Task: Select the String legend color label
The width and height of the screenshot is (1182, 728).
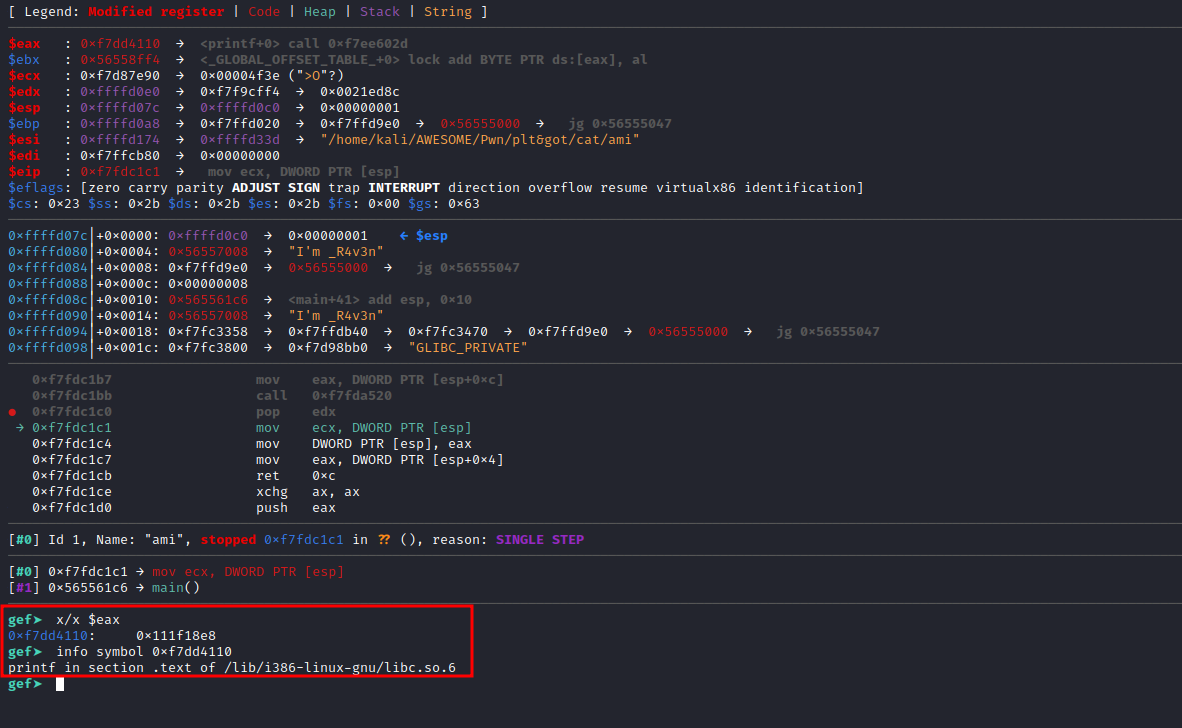Action: click(447, 11)
